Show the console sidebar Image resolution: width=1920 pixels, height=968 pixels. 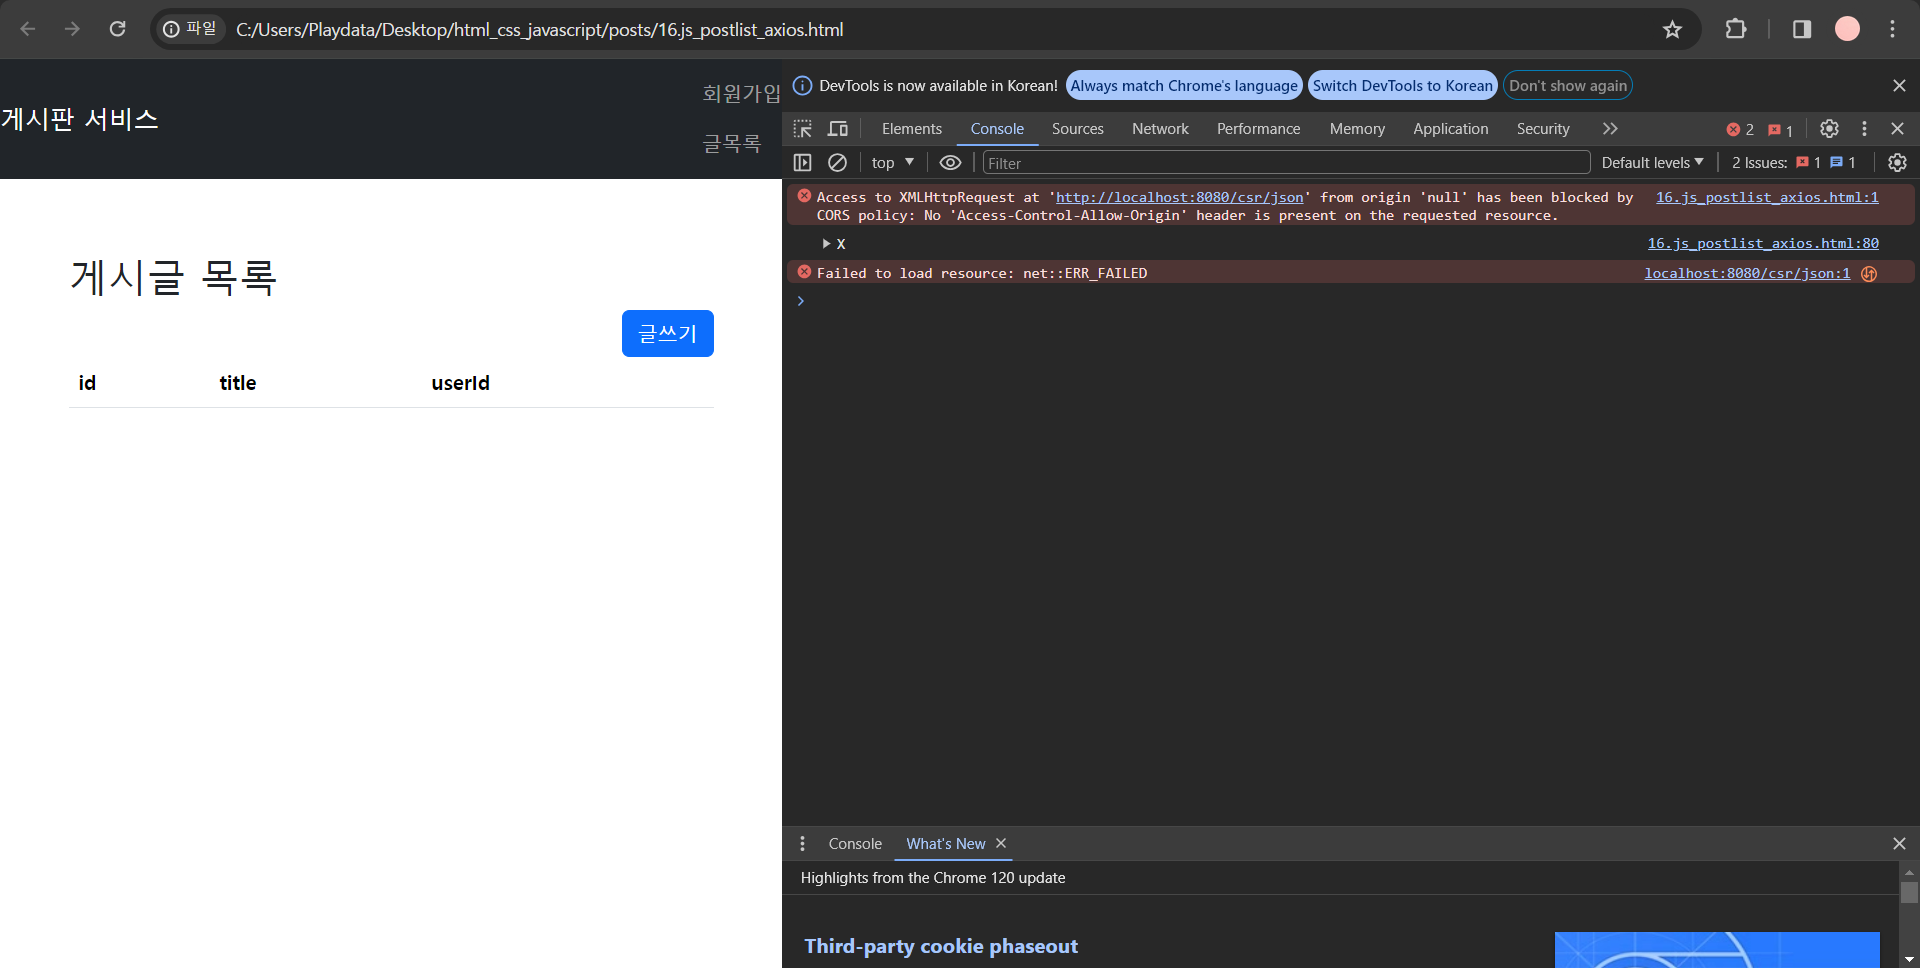(802, 162)
